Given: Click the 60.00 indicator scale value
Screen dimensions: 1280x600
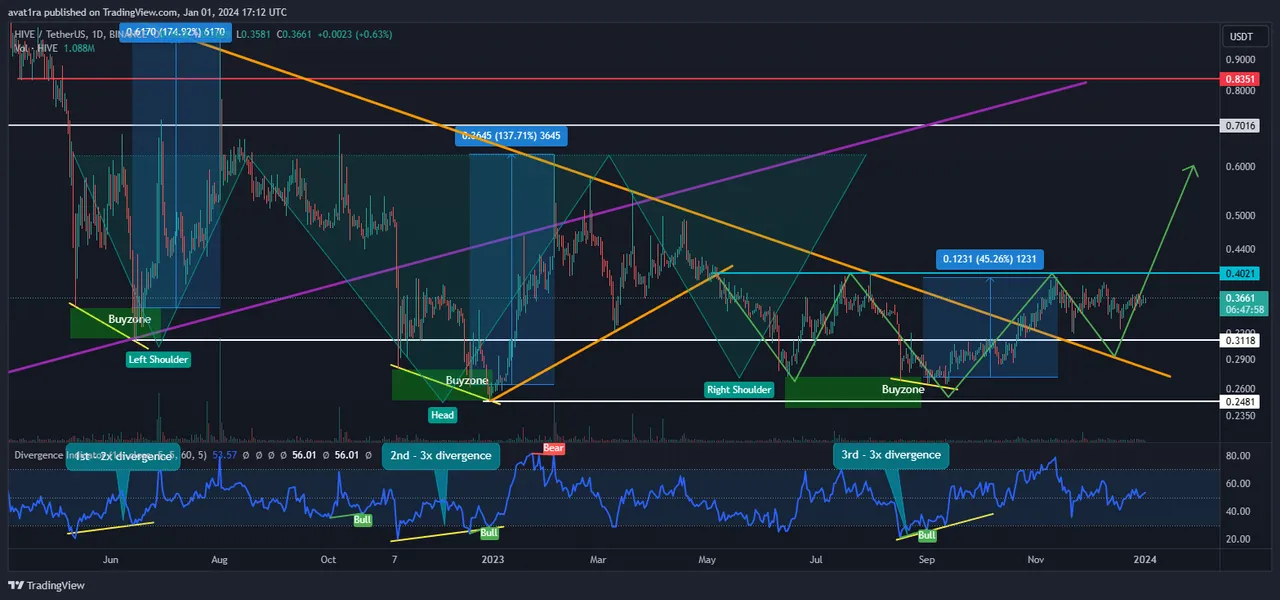Looking at the screenshot, I should pos(1236,484).
